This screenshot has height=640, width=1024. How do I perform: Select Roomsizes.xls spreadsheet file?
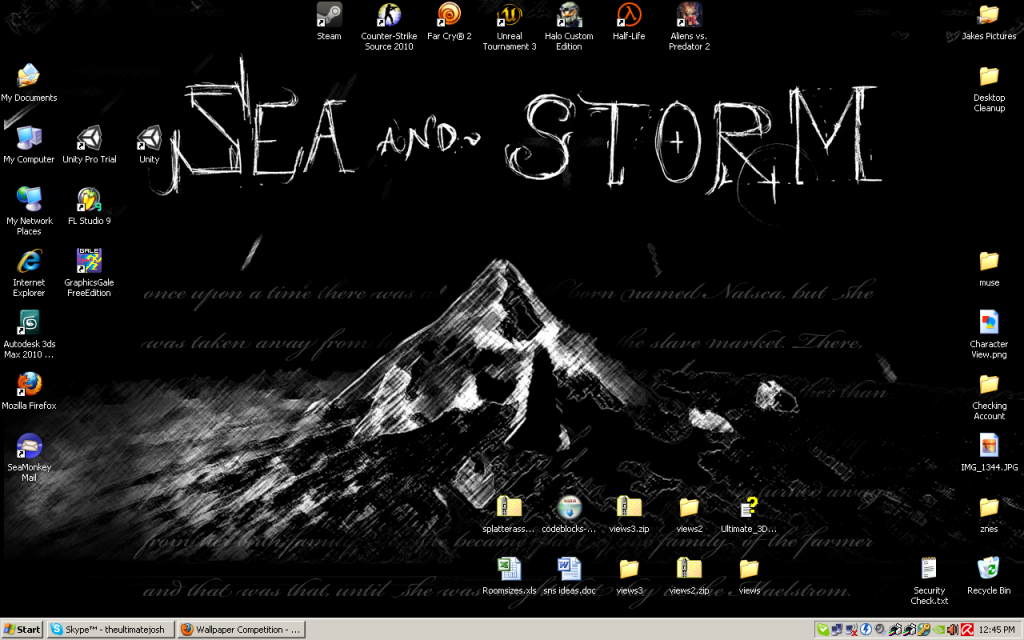coord(509,569)
